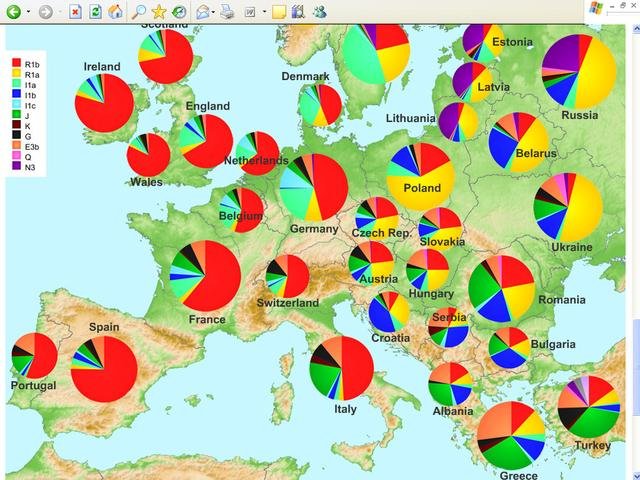Image resolution: width=640 pixels, height=480 pixels.
Task: Open the History panel icon
Action: click(178, 12)
